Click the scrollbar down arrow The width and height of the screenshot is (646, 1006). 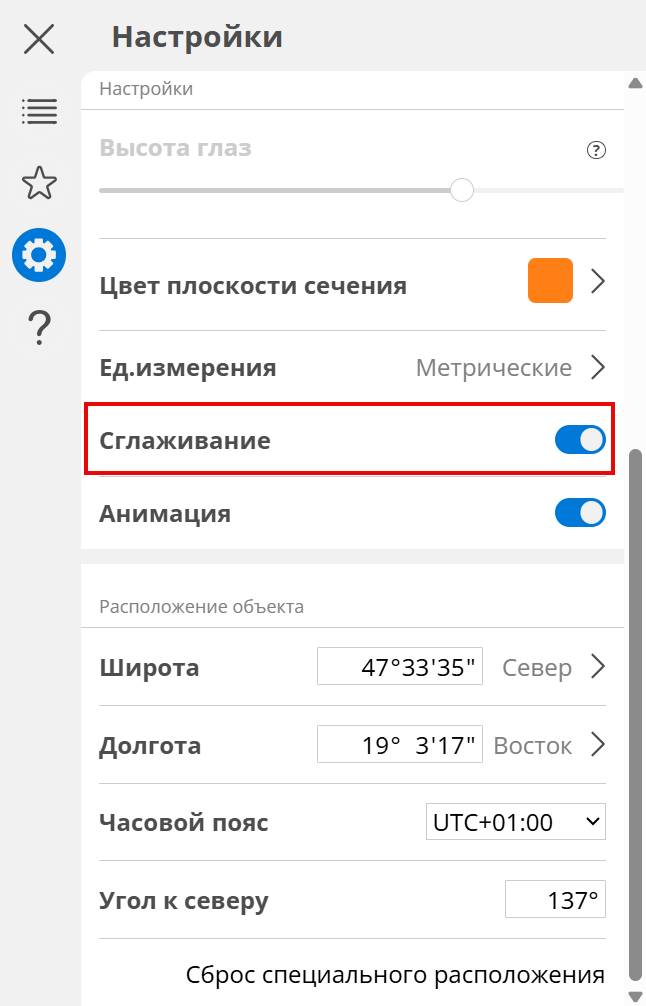[x=634, y=995]
